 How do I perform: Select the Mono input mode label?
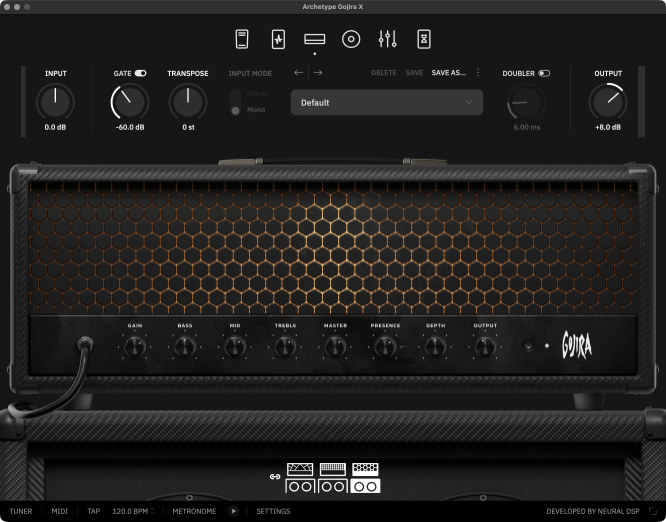256,110
